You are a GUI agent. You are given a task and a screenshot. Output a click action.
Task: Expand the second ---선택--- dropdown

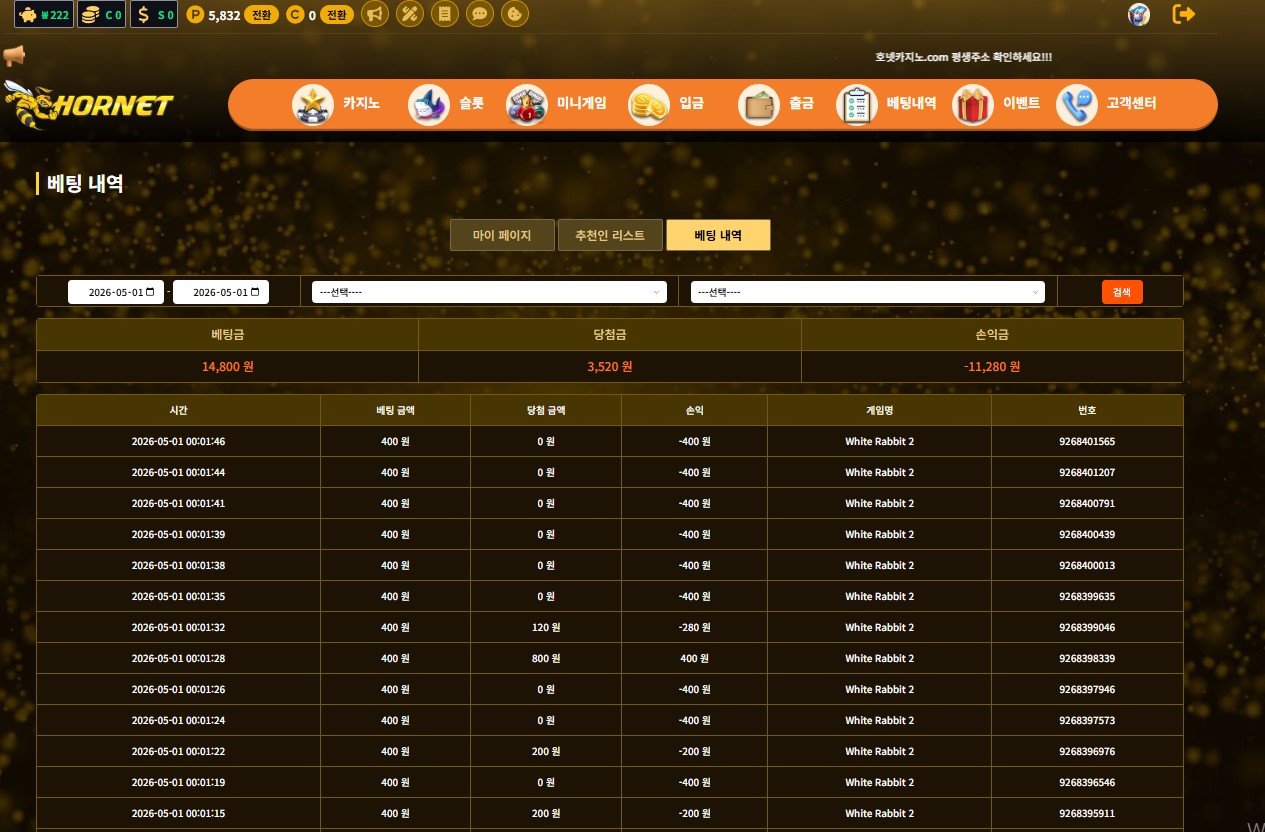[867, 292]
